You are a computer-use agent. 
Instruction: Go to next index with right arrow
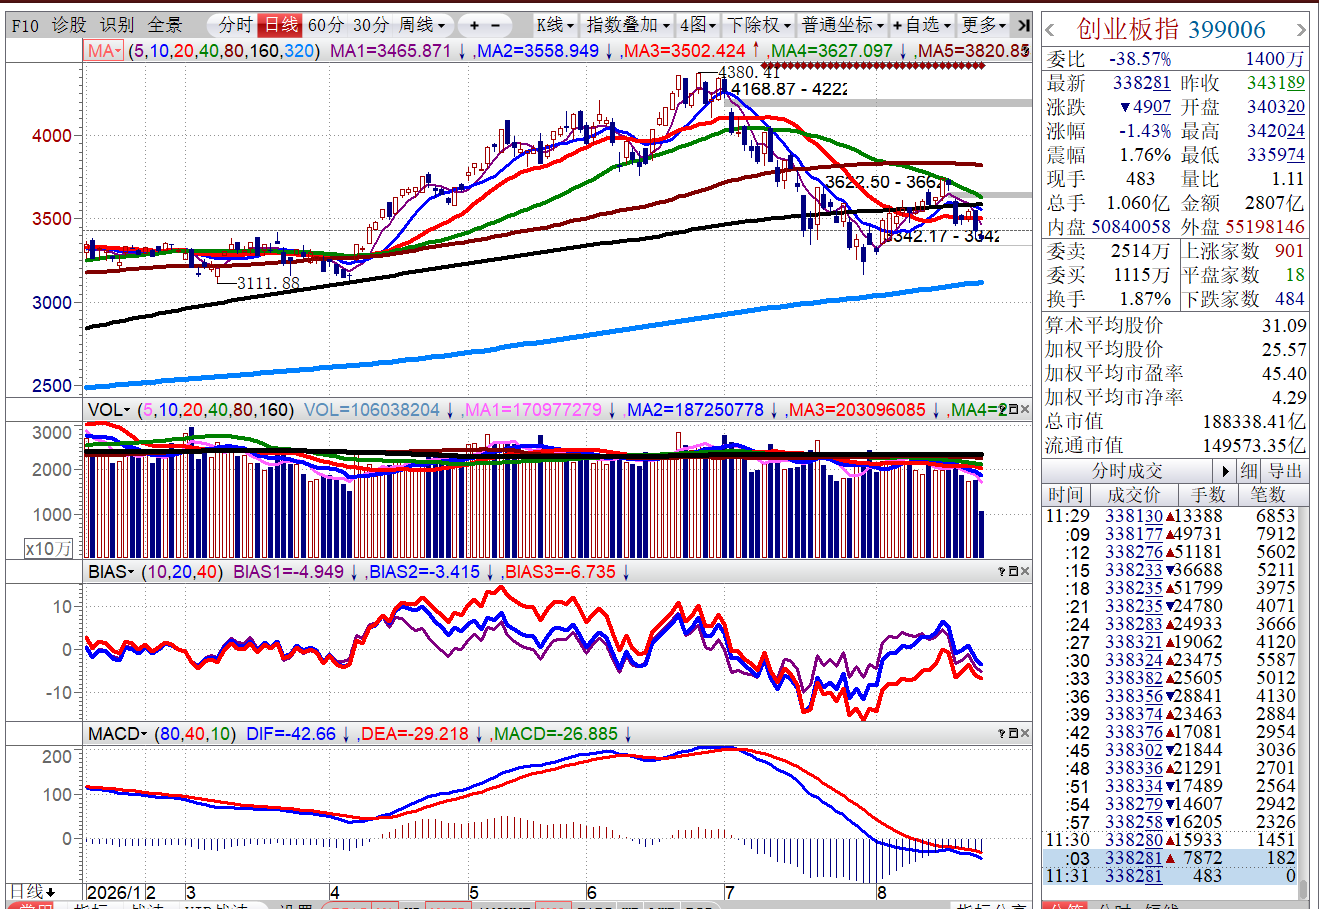coord(1301,31)
